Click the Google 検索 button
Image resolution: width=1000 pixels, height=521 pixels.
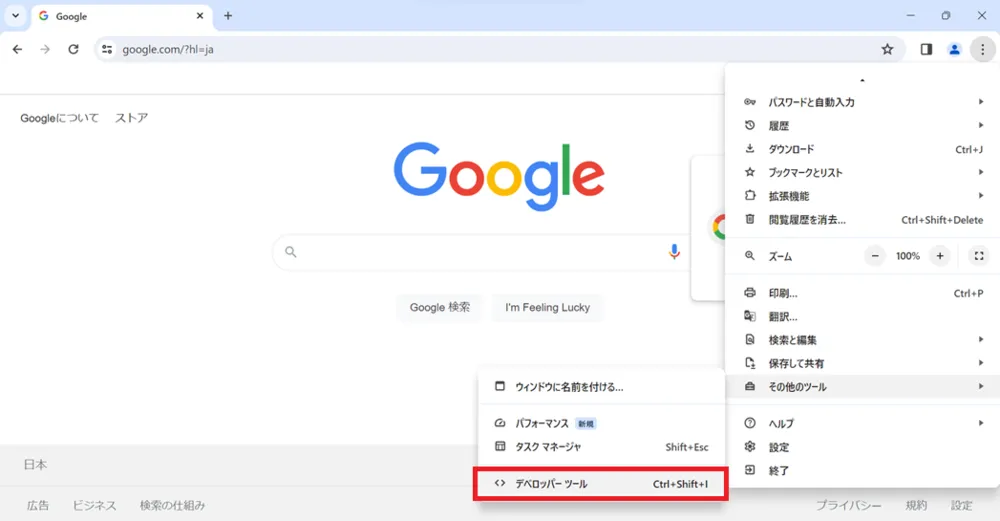tap(439, 307)
